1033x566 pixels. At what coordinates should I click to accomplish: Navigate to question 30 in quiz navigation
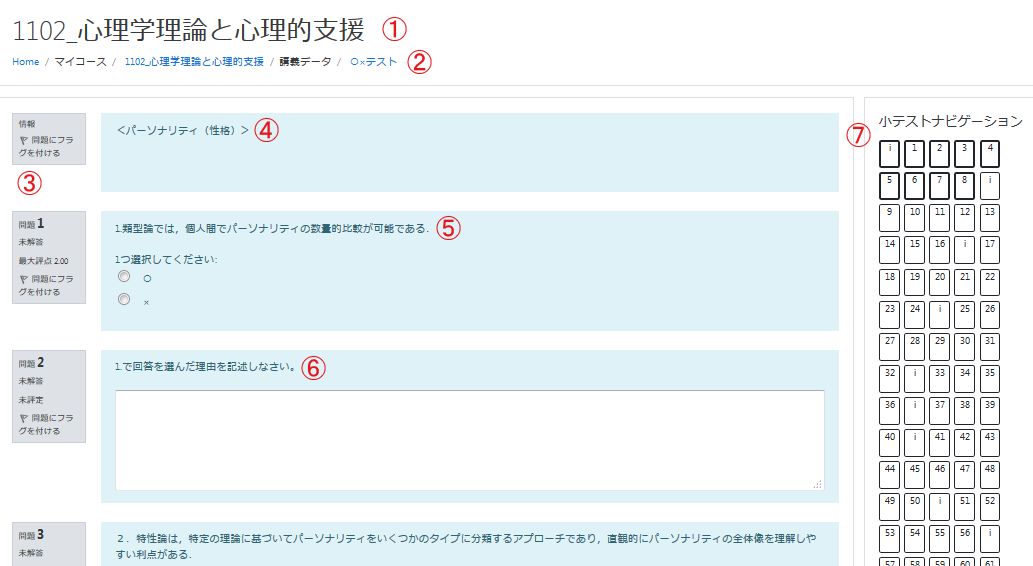(x=965, y=346)
